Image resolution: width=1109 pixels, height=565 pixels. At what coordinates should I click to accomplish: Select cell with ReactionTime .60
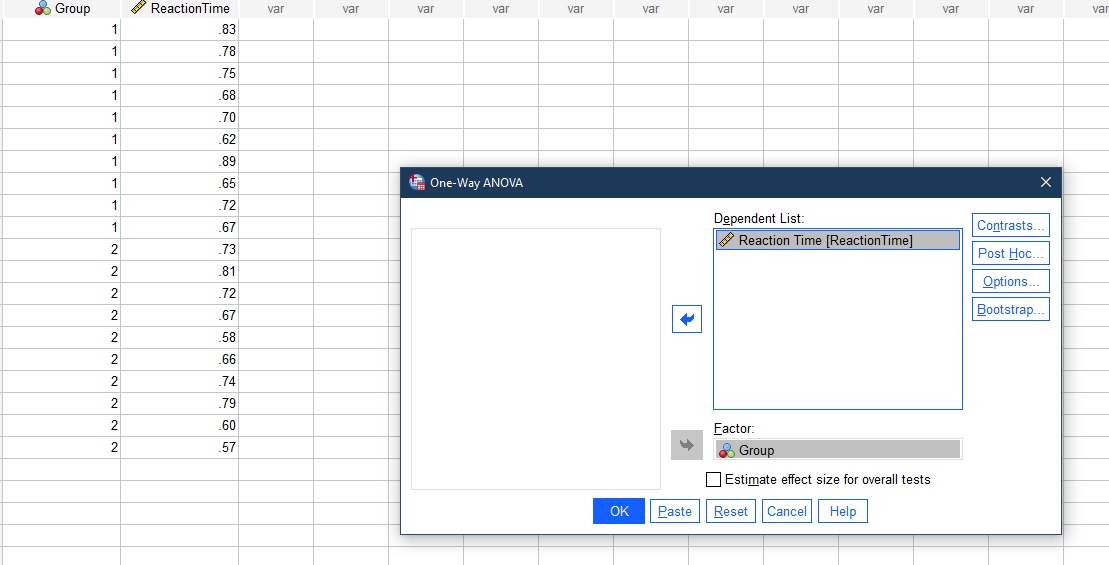click(180, 425)
